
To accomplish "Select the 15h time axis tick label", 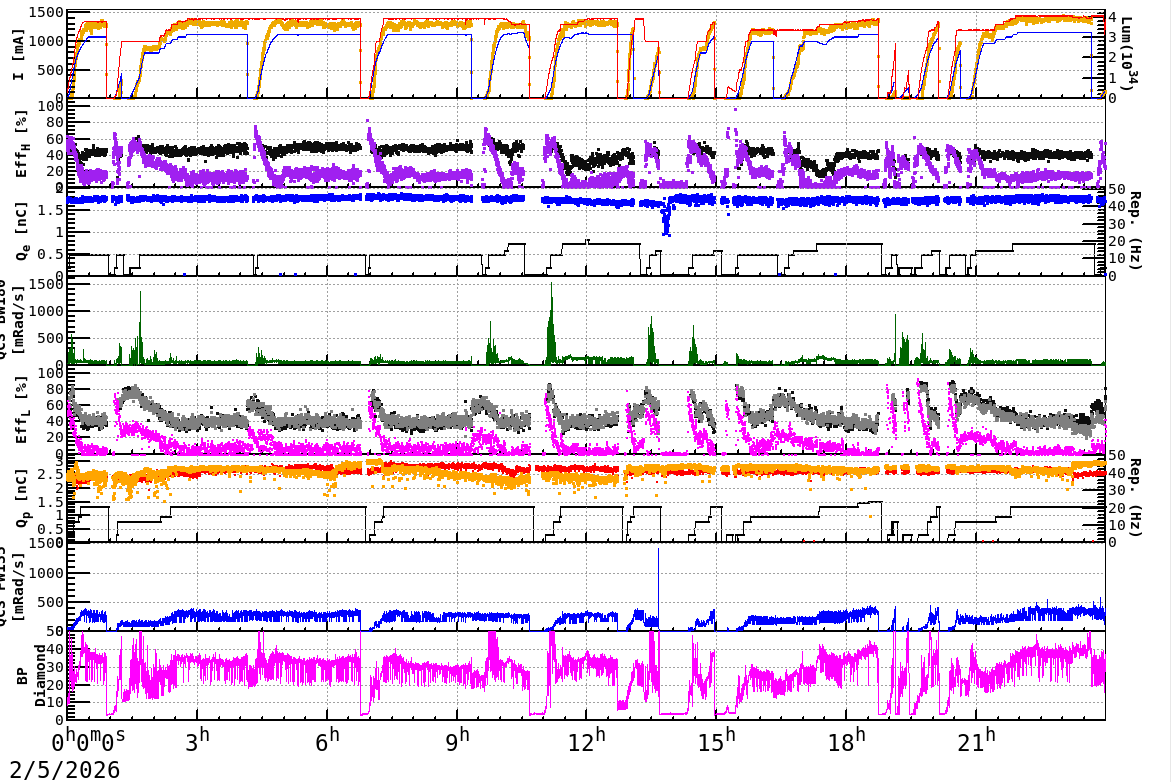I will coord(717,741).
